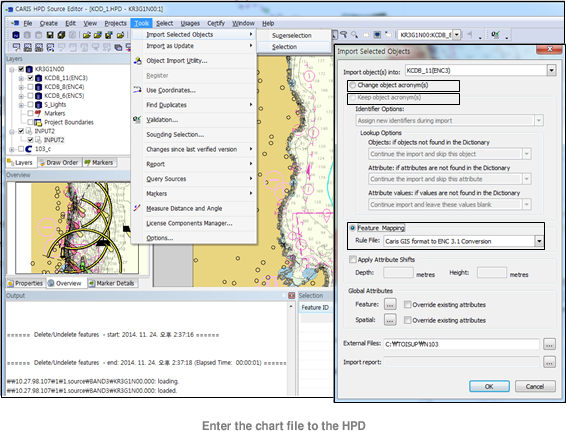Viewport: 566px width, 431px height.
Task: Click browse button beside External Files
Action: click(549, 344)
